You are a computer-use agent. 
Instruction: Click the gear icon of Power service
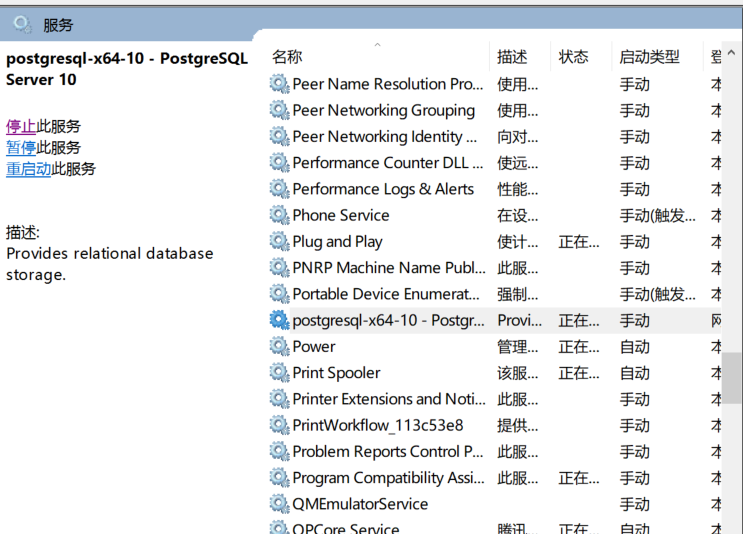[x=280, y=347]
